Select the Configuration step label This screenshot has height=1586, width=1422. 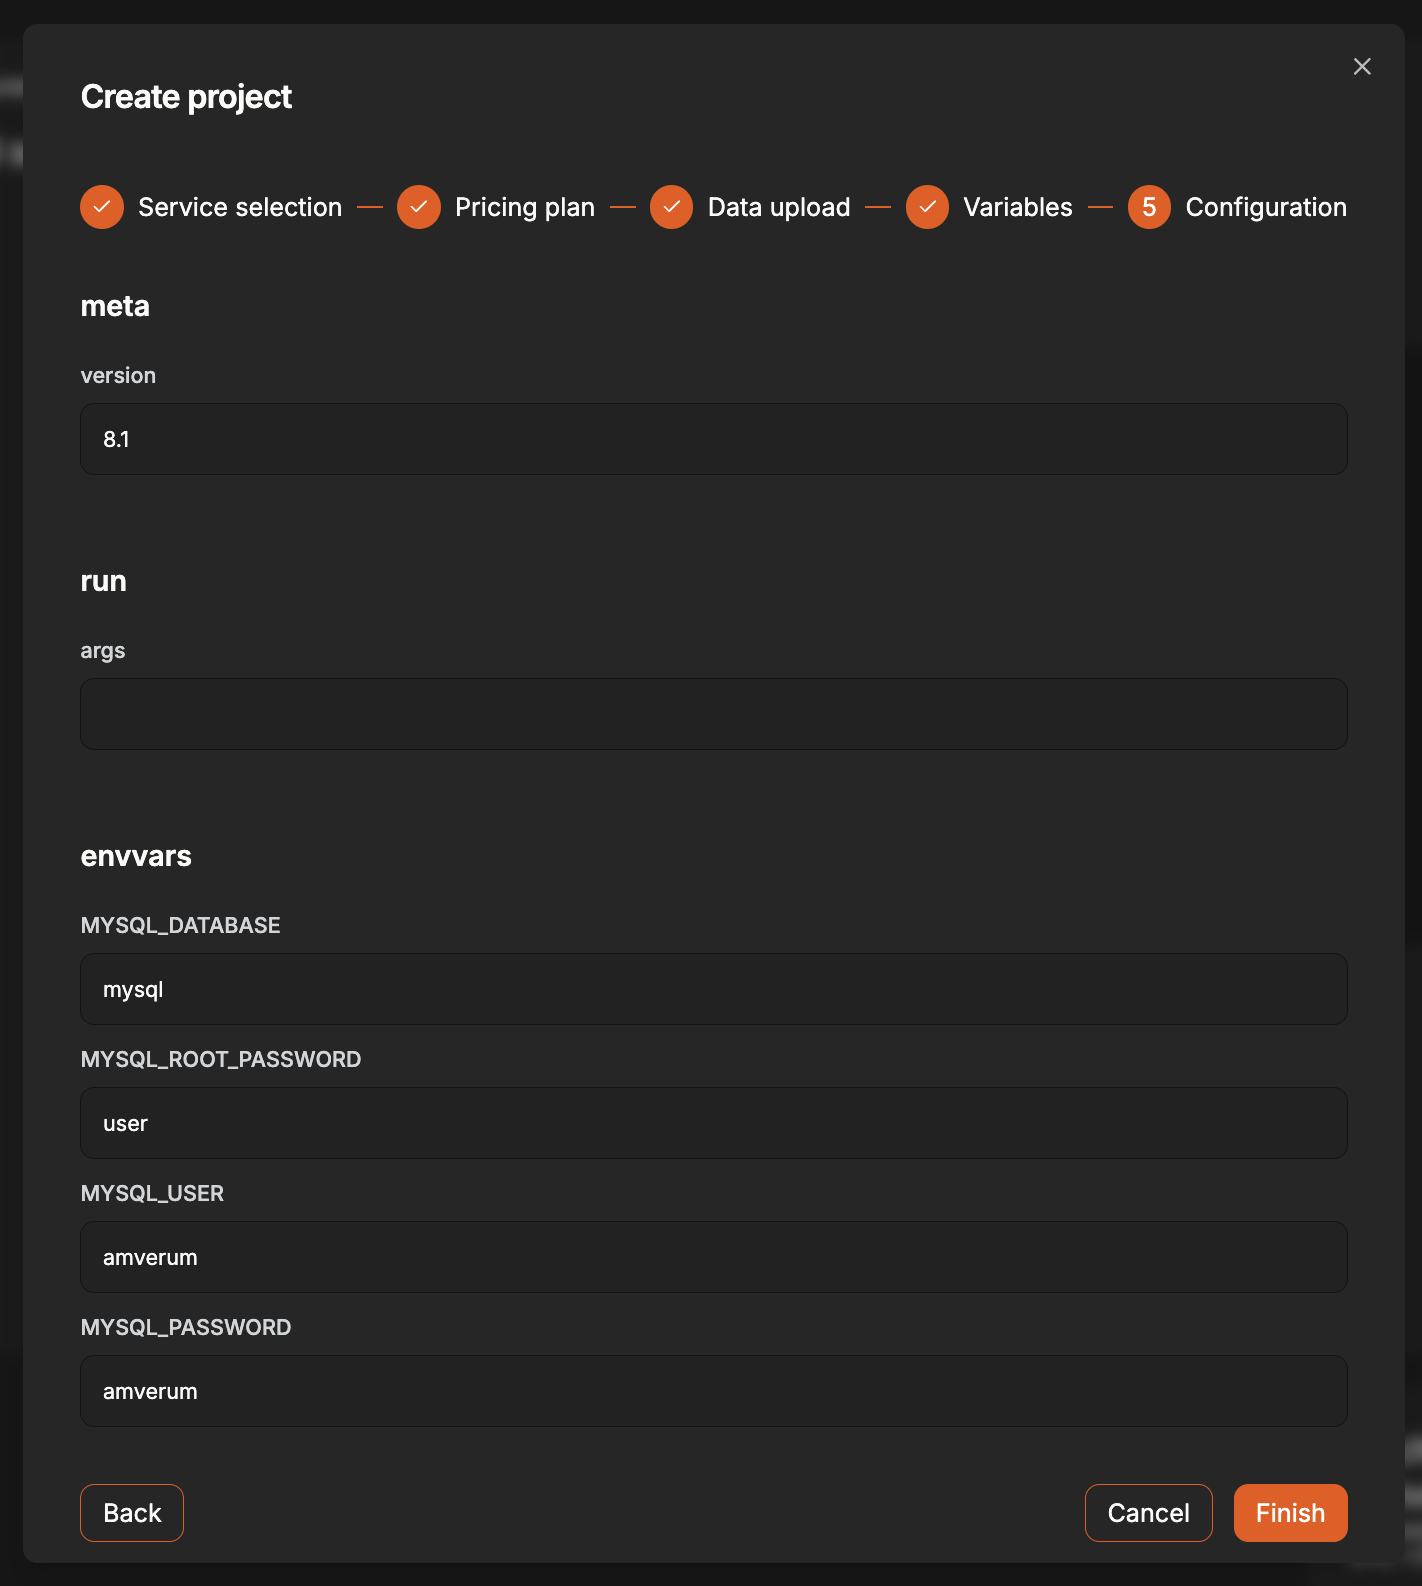(1266, 207)
